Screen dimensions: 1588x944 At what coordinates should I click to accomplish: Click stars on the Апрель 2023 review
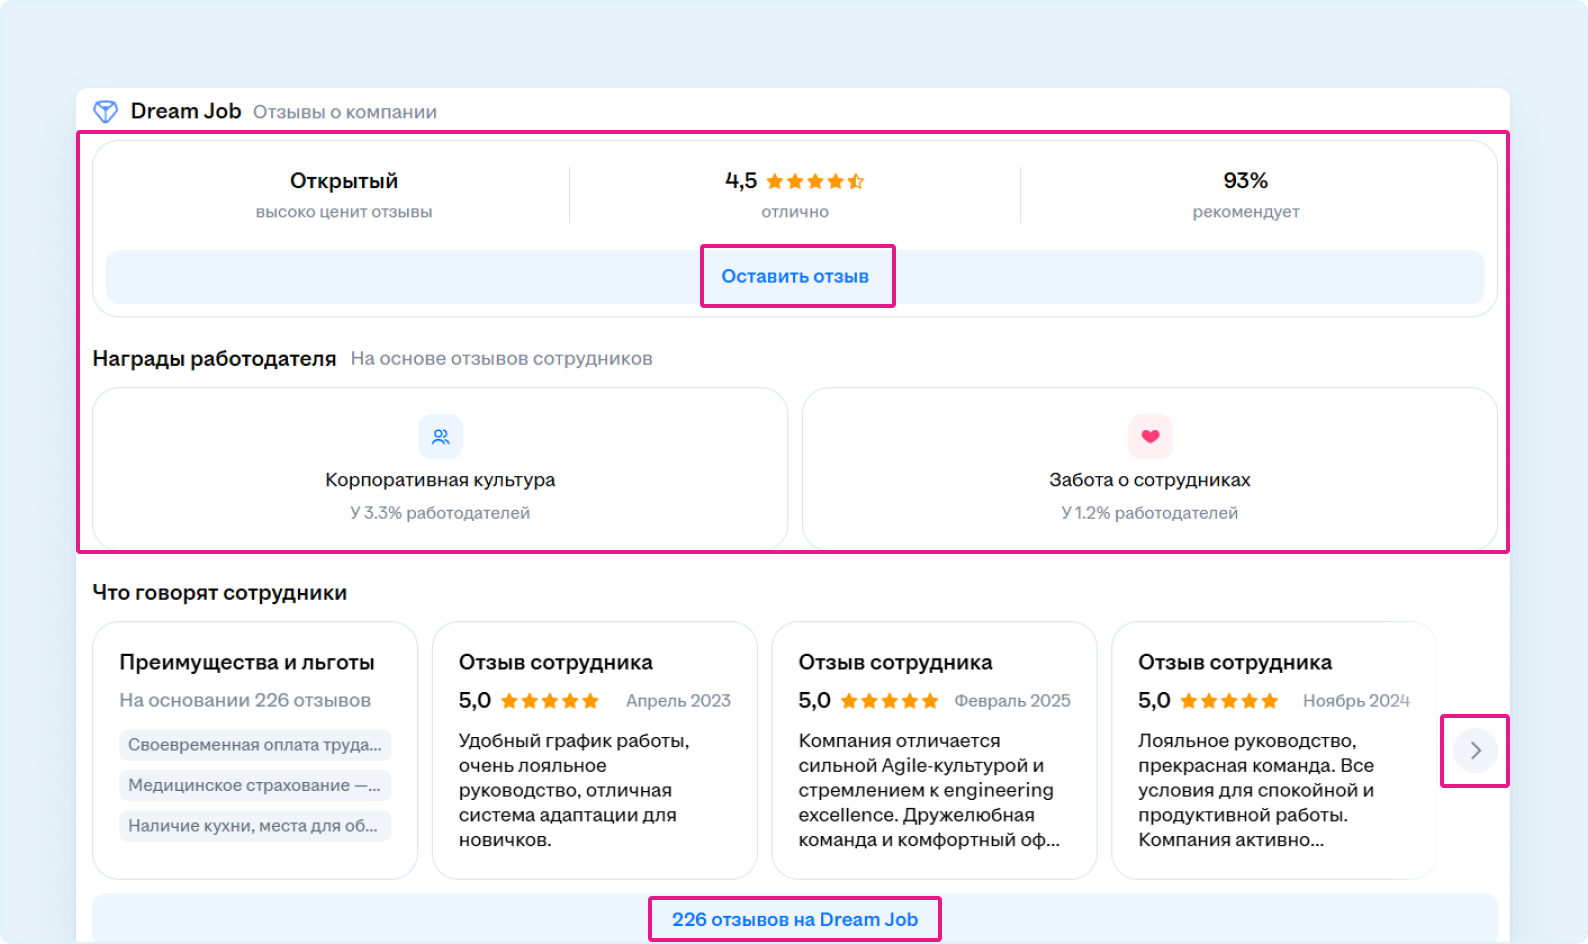click(549, 701)
